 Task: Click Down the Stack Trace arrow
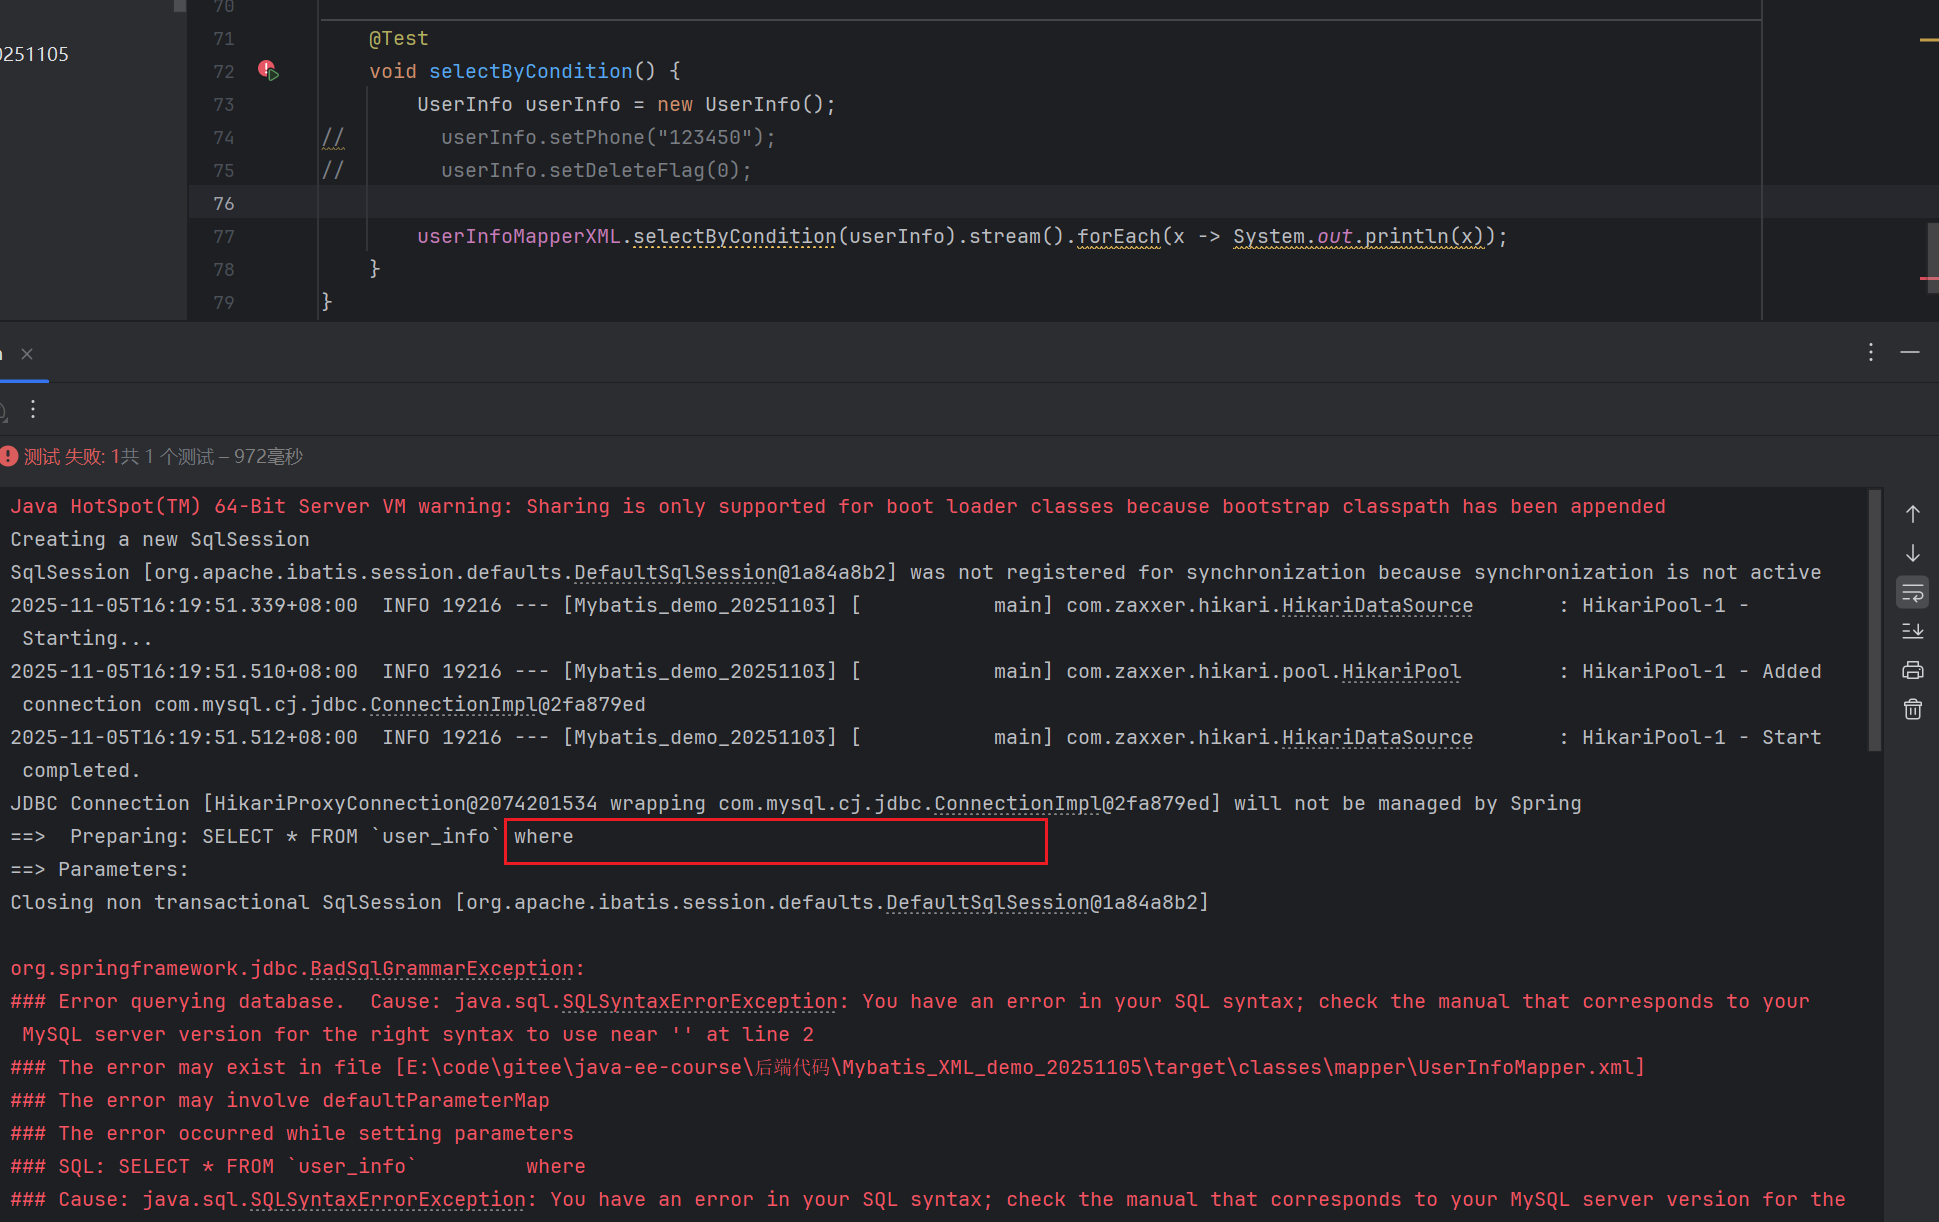1912,553
